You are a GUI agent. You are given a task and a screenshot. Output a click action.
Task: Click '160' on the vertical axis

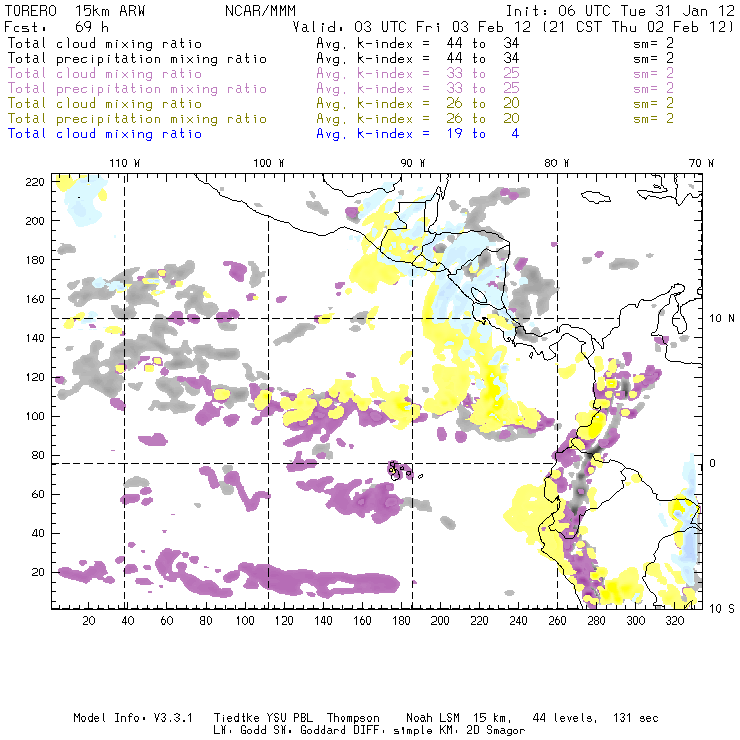pyautogui.click(x=35, y=299)
